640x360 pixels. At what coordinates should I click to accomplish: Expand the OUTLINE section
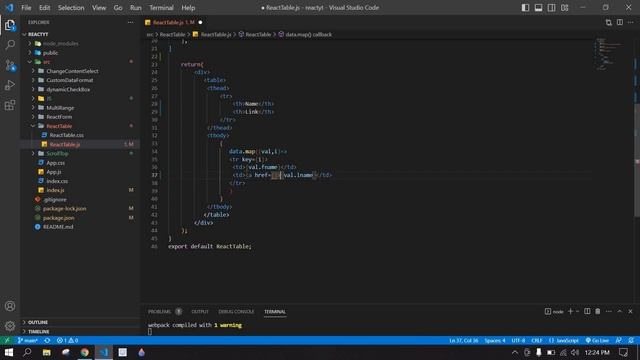tap(38, 322)
